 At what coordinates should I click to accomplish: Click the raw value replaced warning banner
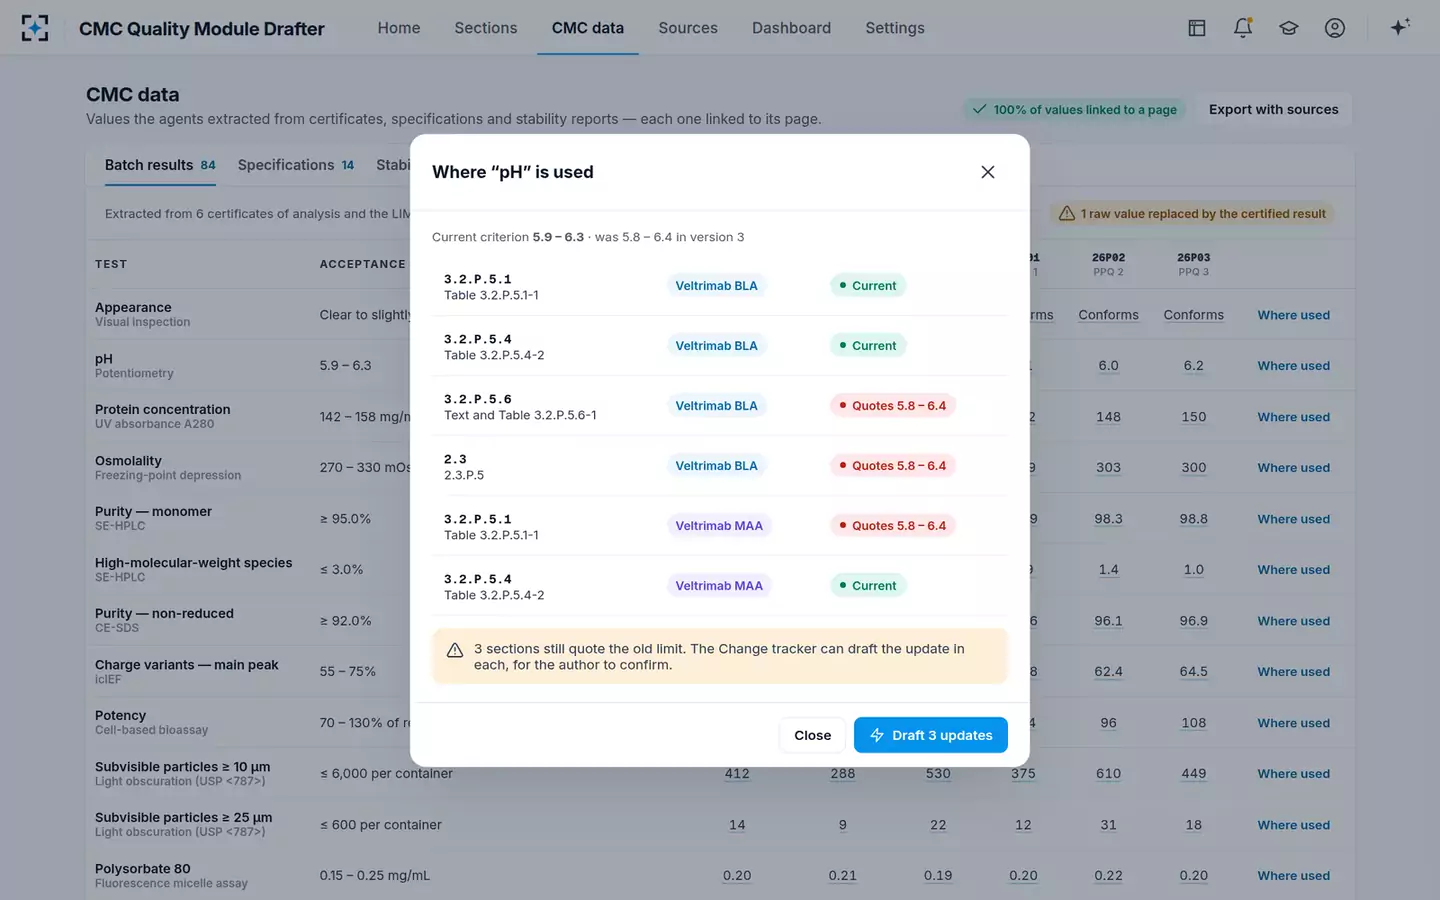tap(1192, 213)
